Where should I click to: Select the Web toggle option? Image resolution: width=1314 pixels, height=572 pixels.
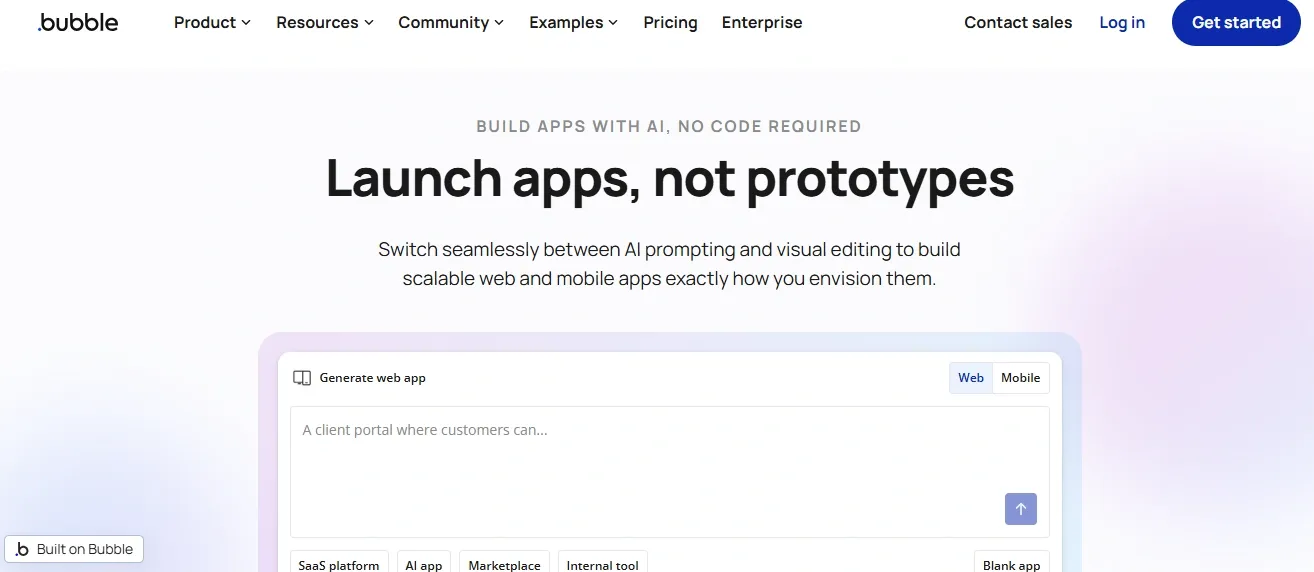pos(971,378)
